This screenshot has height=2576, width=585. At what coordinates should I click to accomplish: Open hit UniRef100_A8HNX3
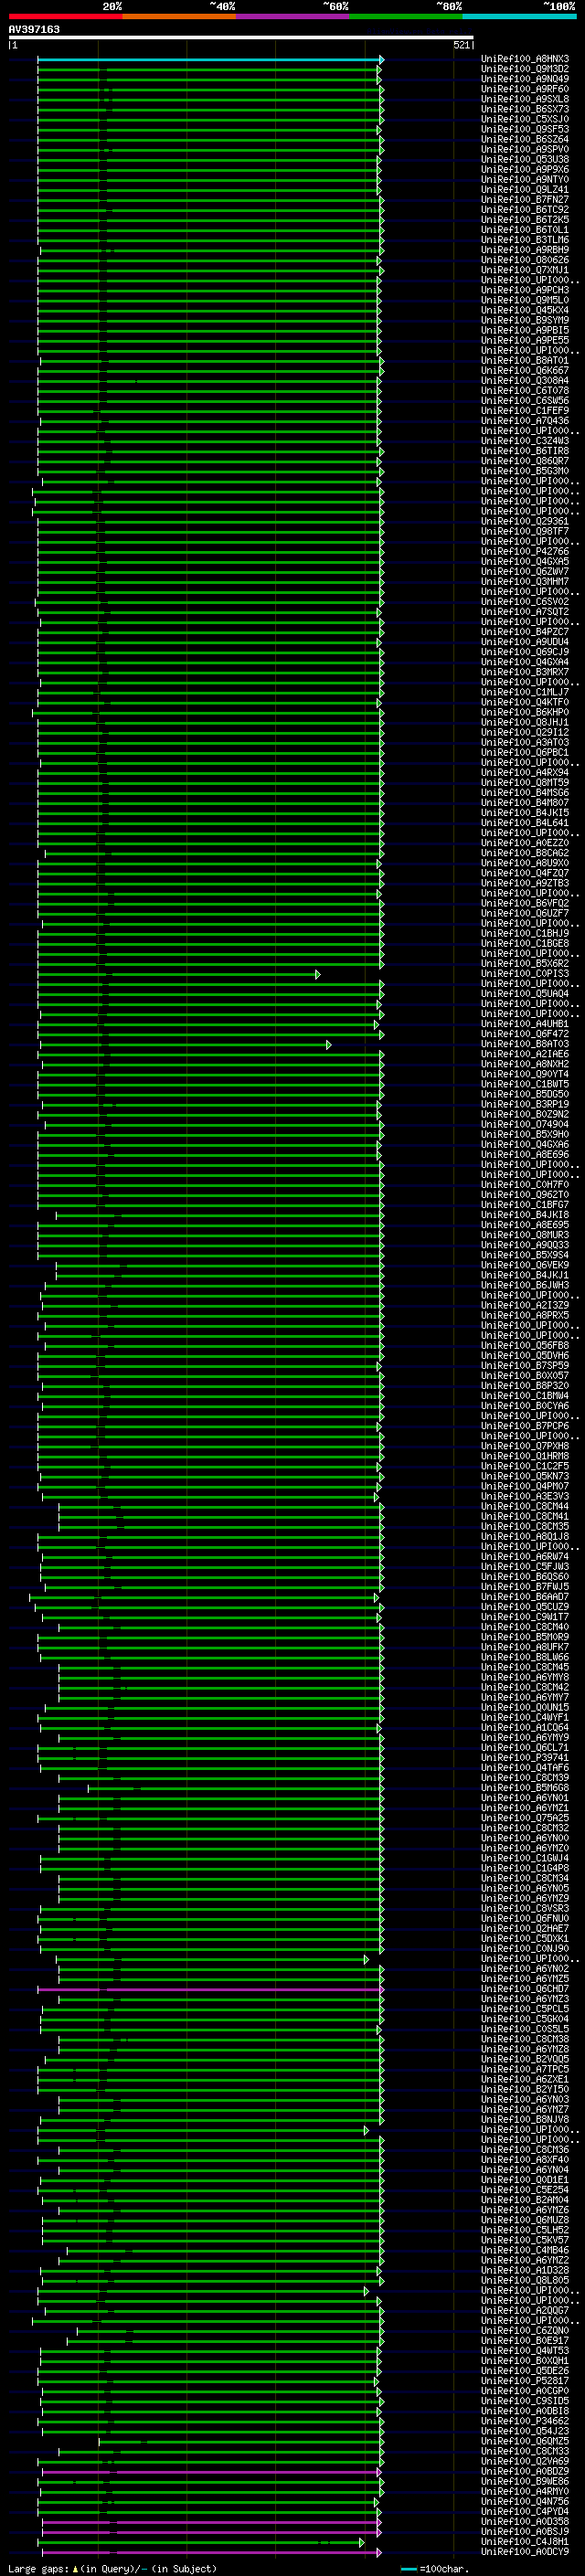[525, 59]
